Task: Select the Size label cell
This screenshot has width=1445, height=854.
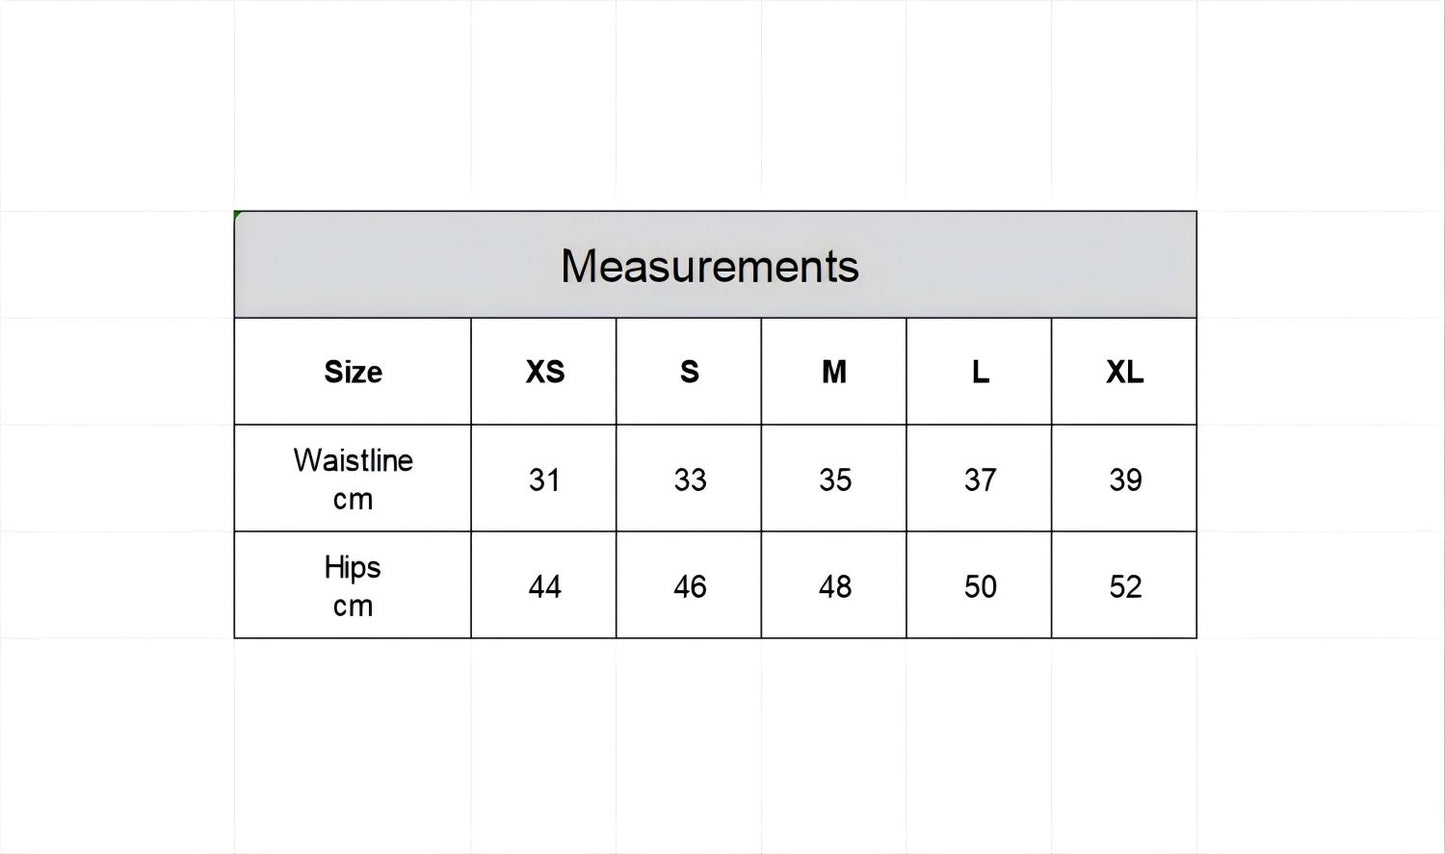Action: pyautogui.click(x=352, y=372)
